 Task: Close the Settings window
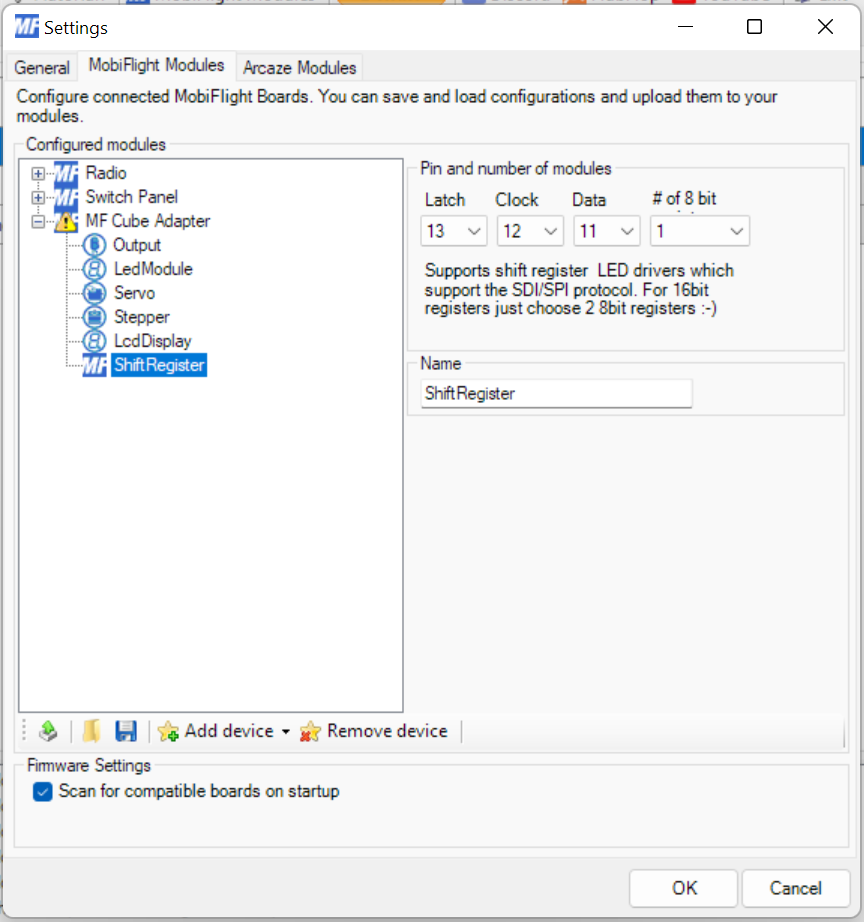point(825,26)
